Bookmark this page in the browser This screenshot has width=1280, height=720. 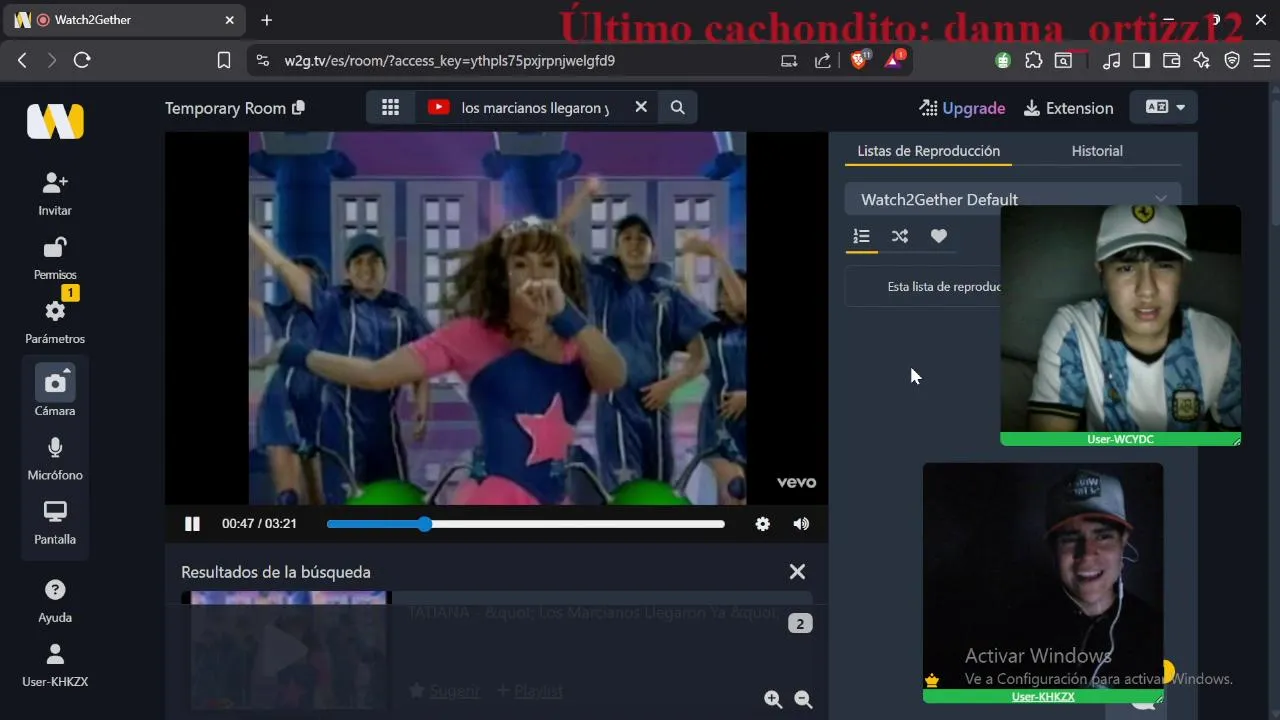pos(224,60)
